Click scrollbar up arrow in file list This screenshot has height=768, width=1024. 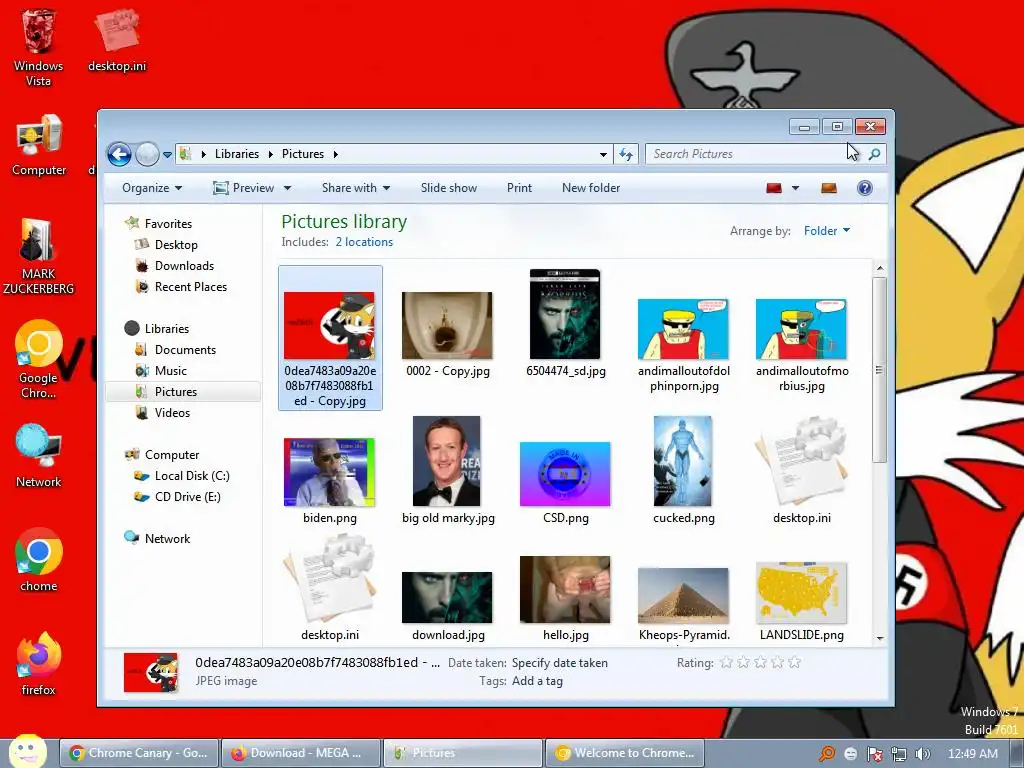[x=880, y=268]
